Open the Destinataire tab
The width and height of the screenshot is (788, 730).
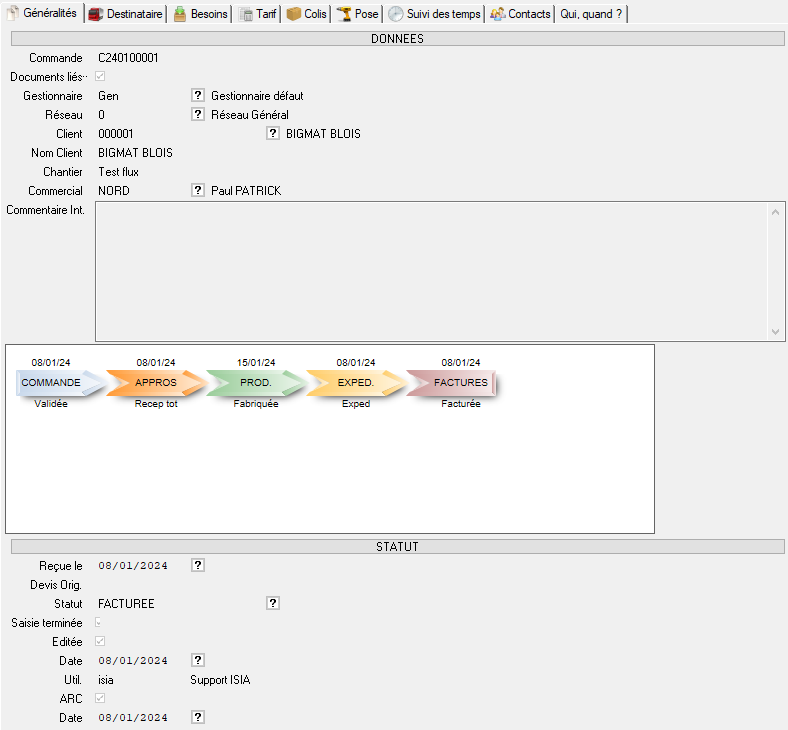coord(125,14)
